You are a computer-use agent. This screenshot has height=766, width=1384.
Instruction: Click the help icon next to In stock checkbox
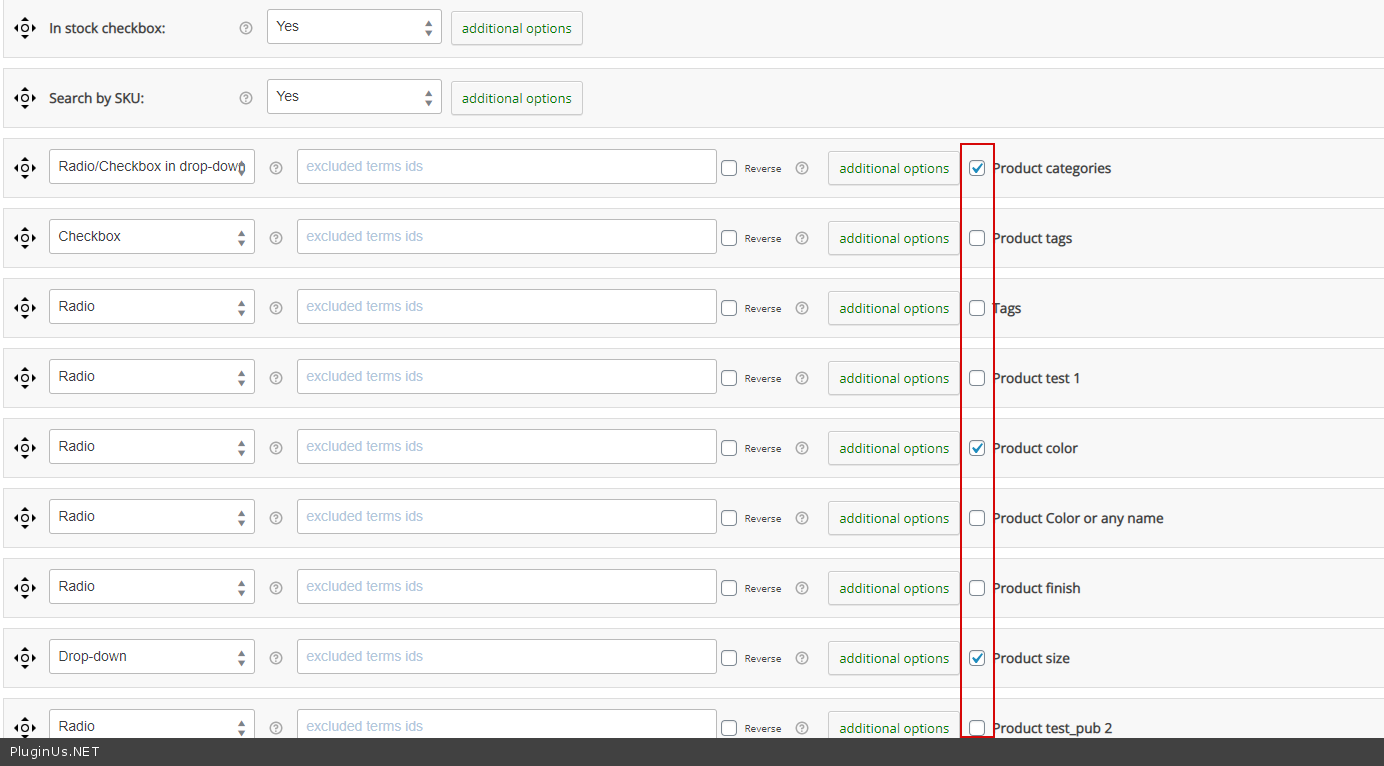click(x=246, y=28)
